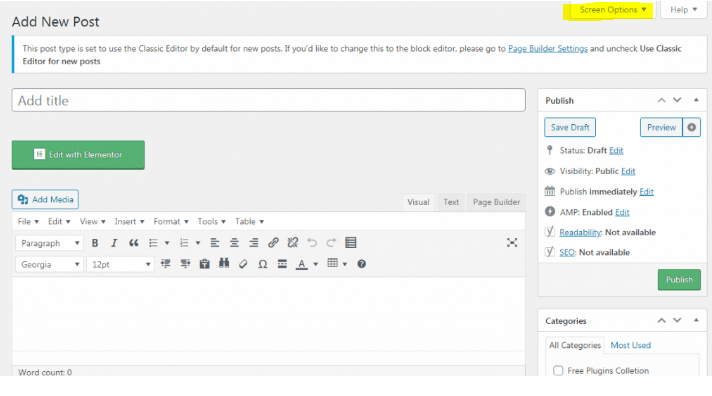Toggle bold formatting in editor toolbar
The image size is (712, 396).
click(95, 243)
